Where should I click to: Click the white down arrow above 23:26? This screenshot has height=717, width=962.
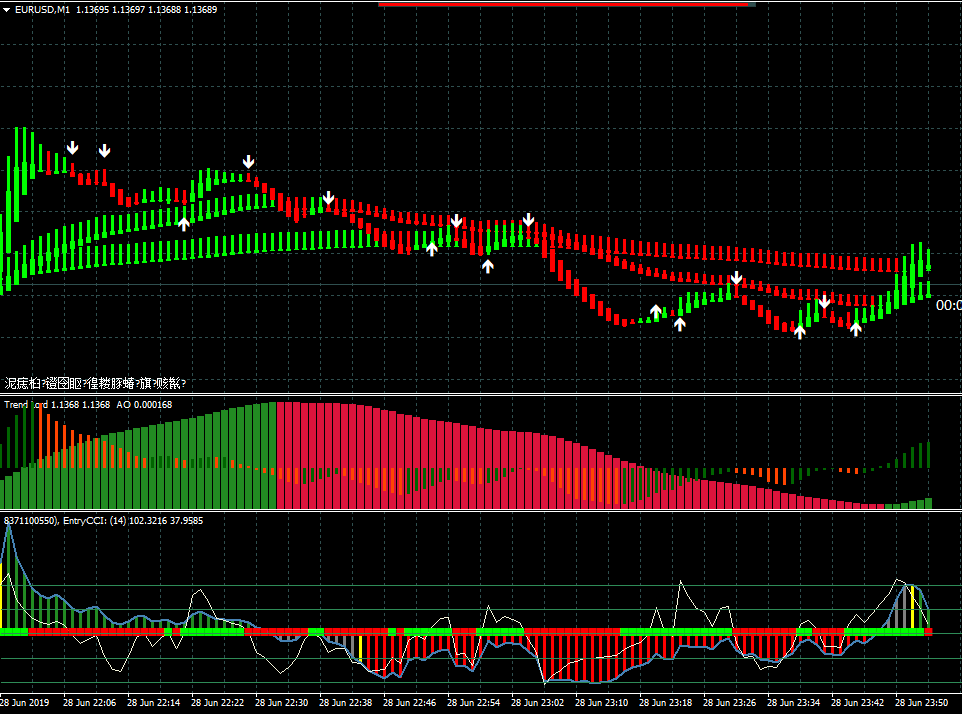(x=736, y=278)
